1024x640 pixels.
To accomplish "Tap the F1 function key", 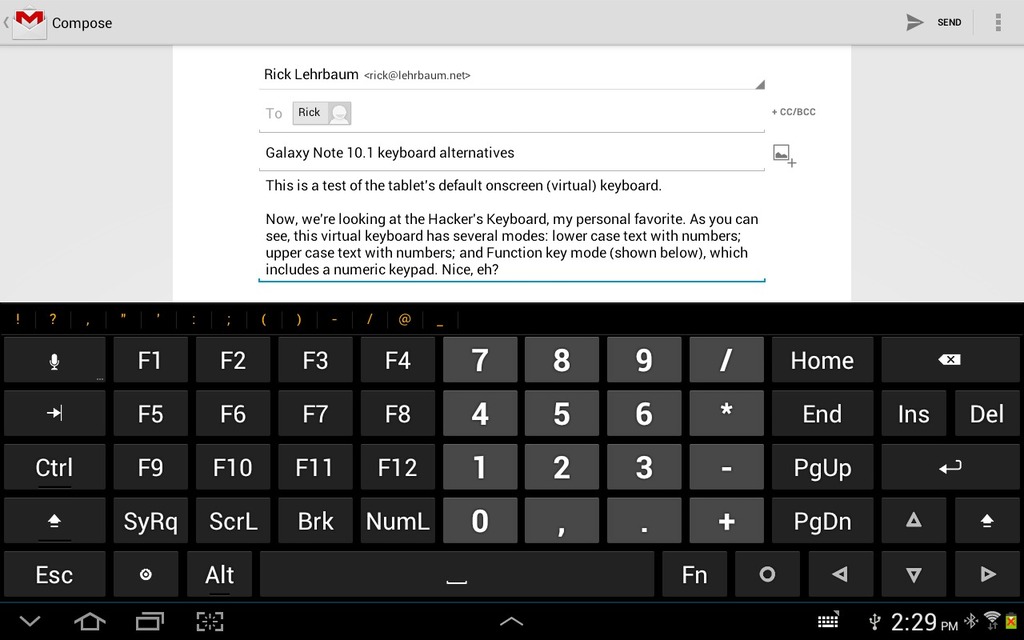I will (150, 360).
